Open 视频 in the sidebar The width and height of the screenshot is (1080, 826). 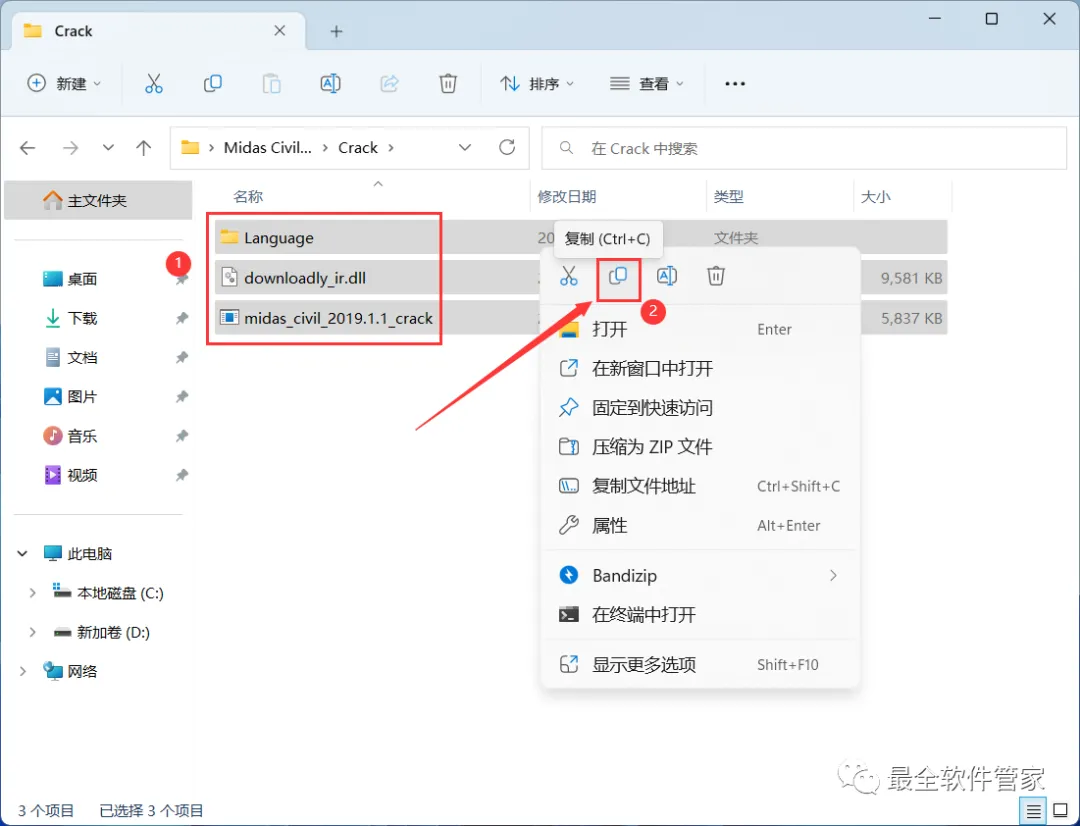[82, 475]
